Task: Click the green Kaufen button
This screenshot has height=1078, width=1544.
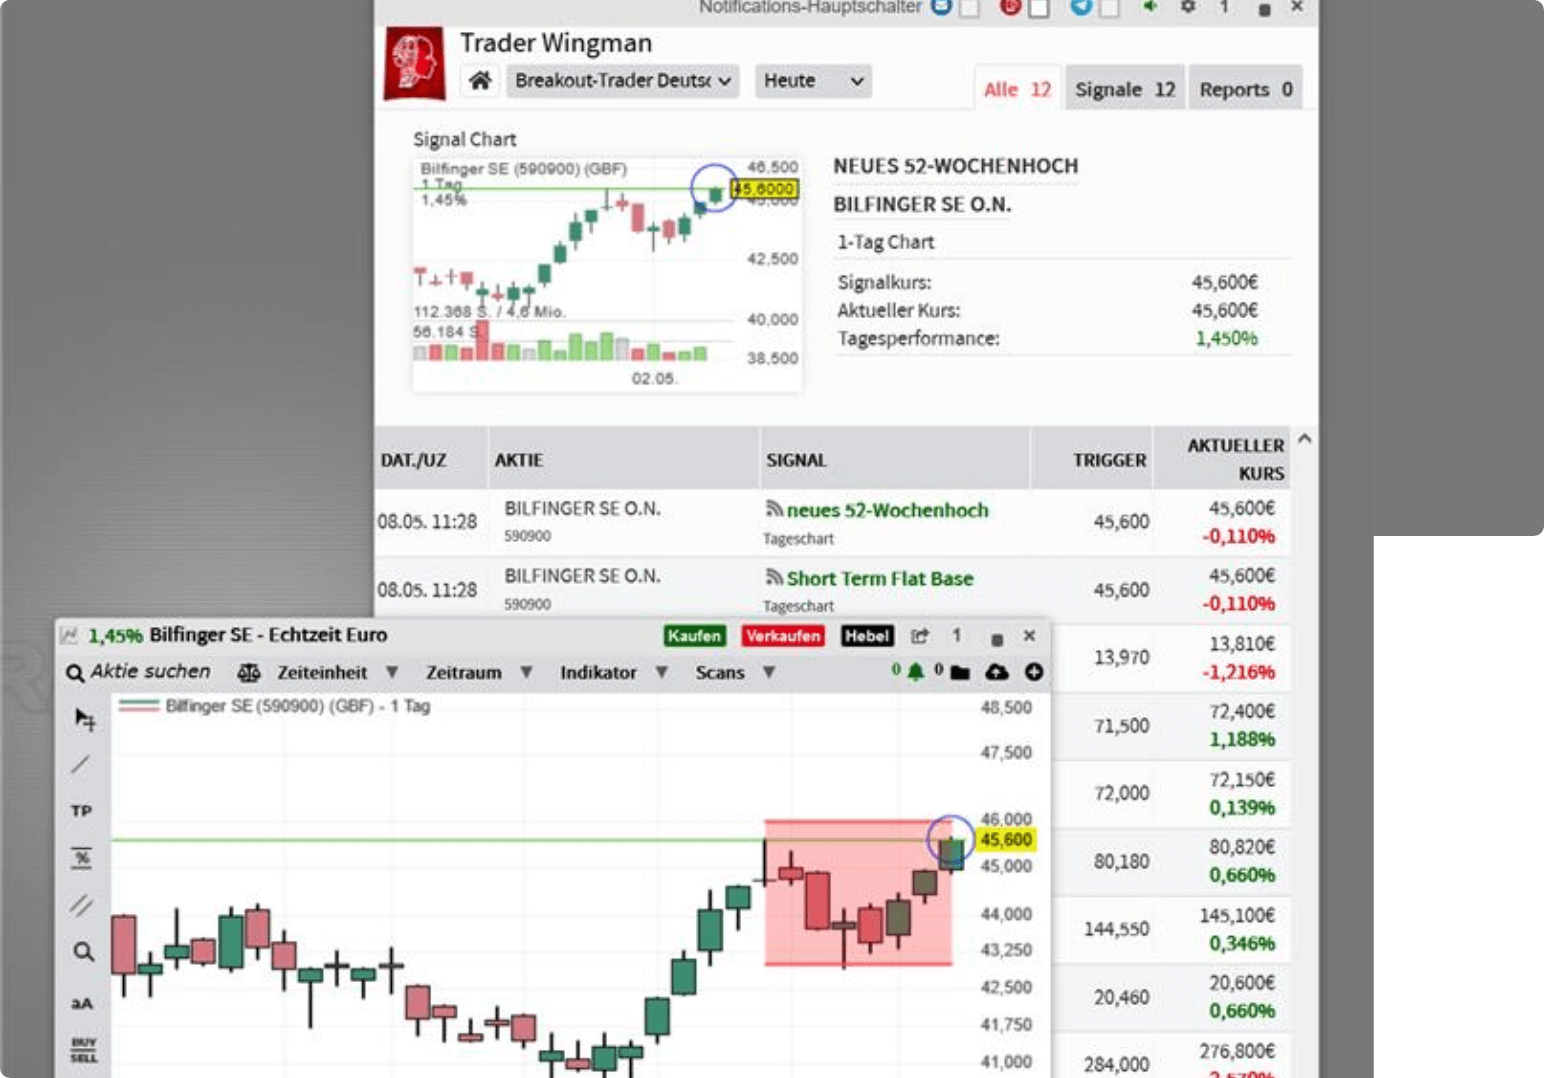Action: click(x=694, y=636)
